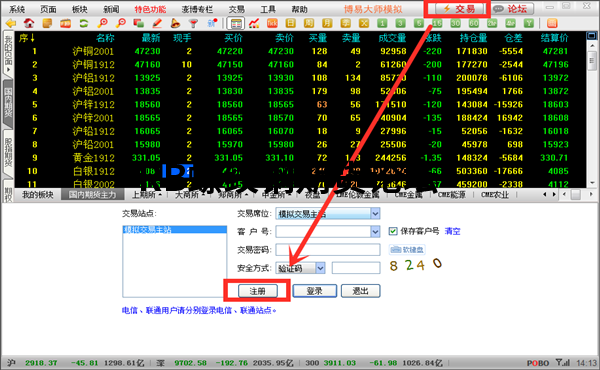Switch to the 我的板块 tab
Image resolution: width=600 pixels, height=370 pixels.
click(38, 194)
